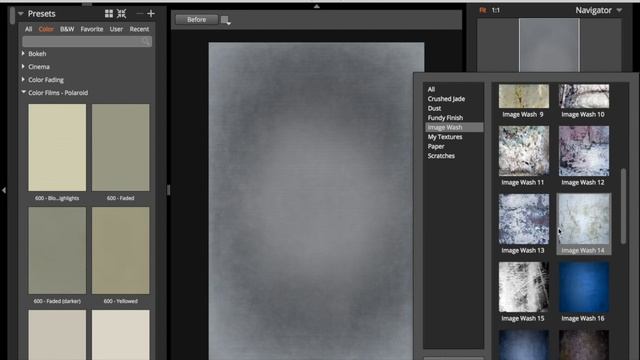
Task: Choose Image Wash 9 texture
Action: point(524,96)
